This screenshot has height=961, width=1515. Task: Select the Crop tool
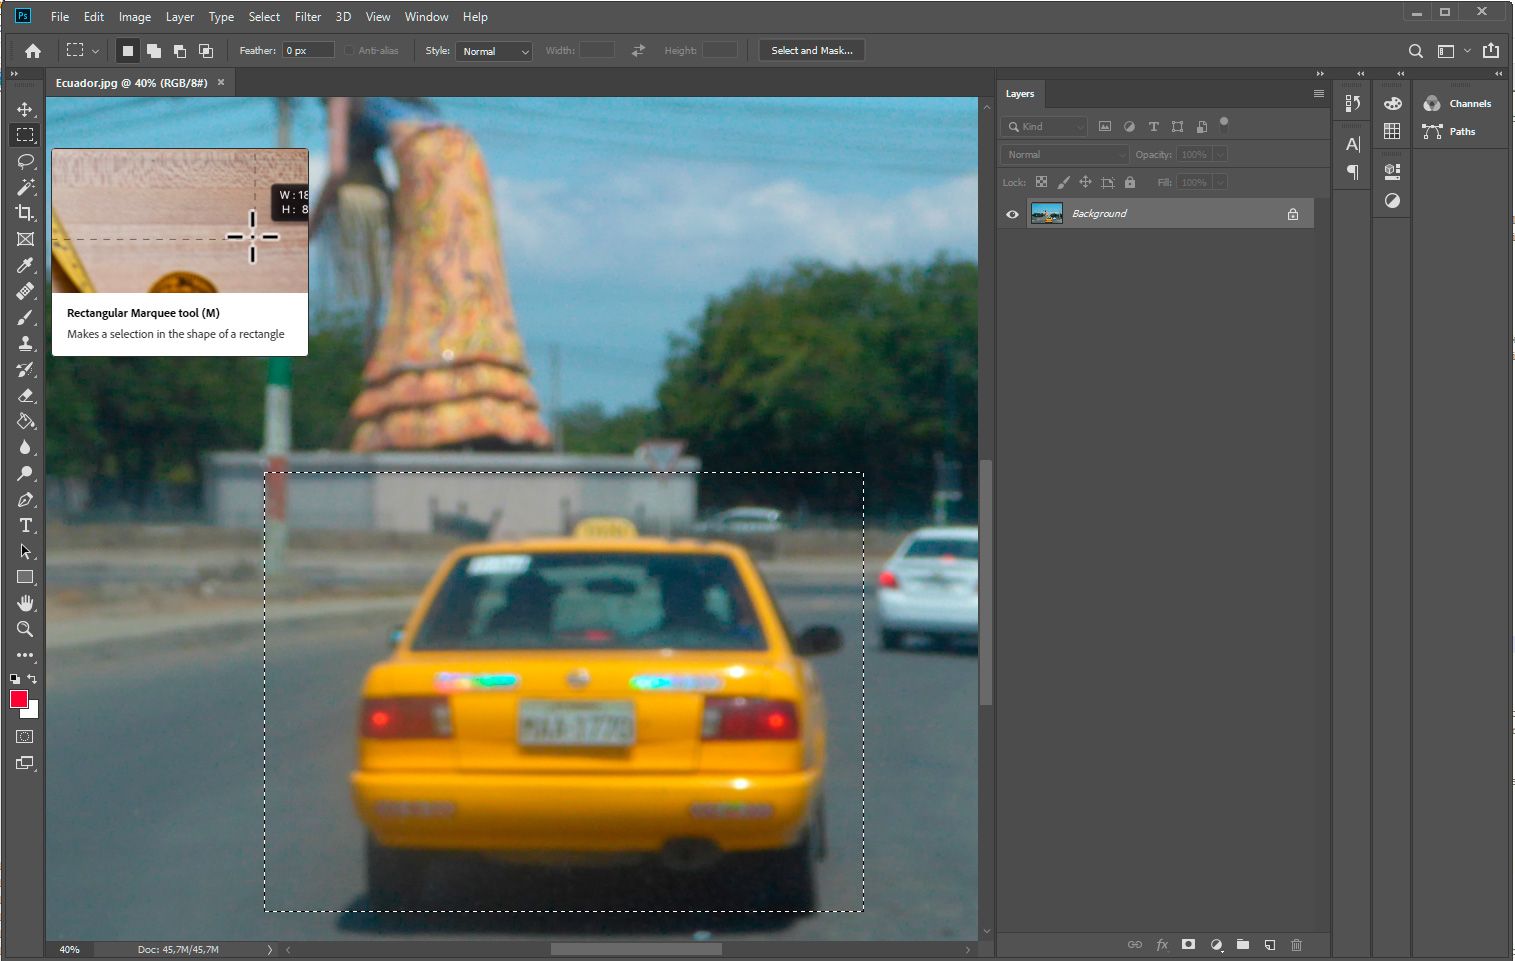pos(25,213)
